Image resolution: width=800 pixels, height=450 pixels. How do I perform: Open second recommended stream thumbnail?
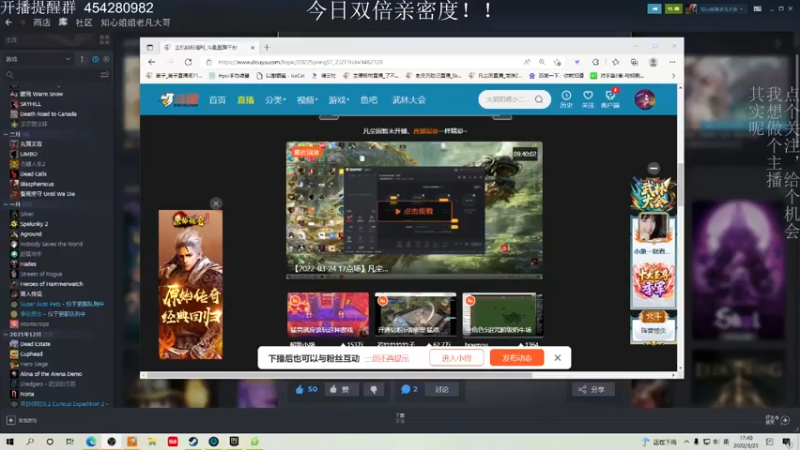click(x=415, y=314)
